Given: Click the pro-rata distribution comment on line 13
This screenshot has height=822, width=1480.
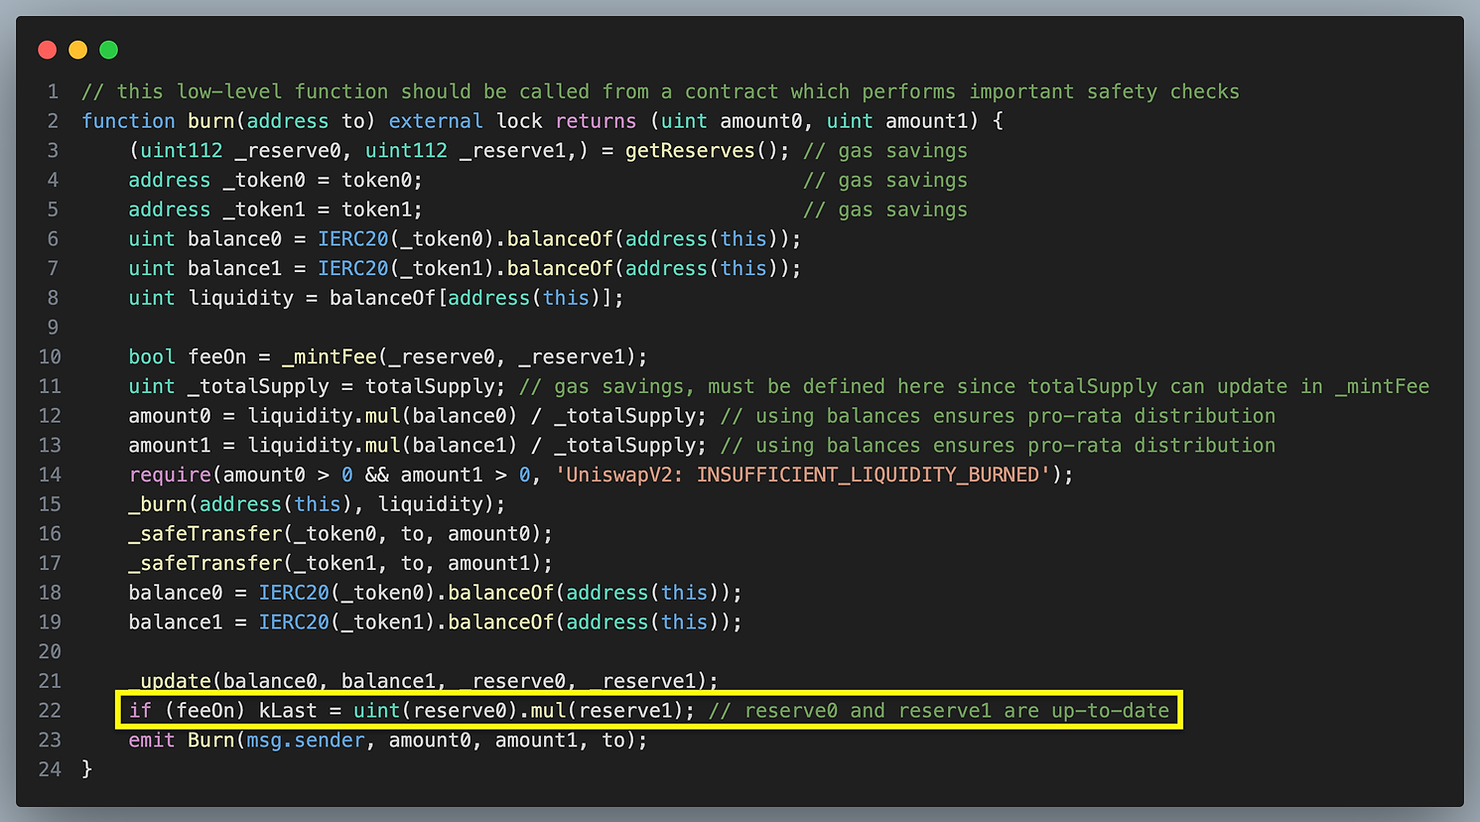Looking at the screenshot, I should pyautogui.click(x=998, y=446).
